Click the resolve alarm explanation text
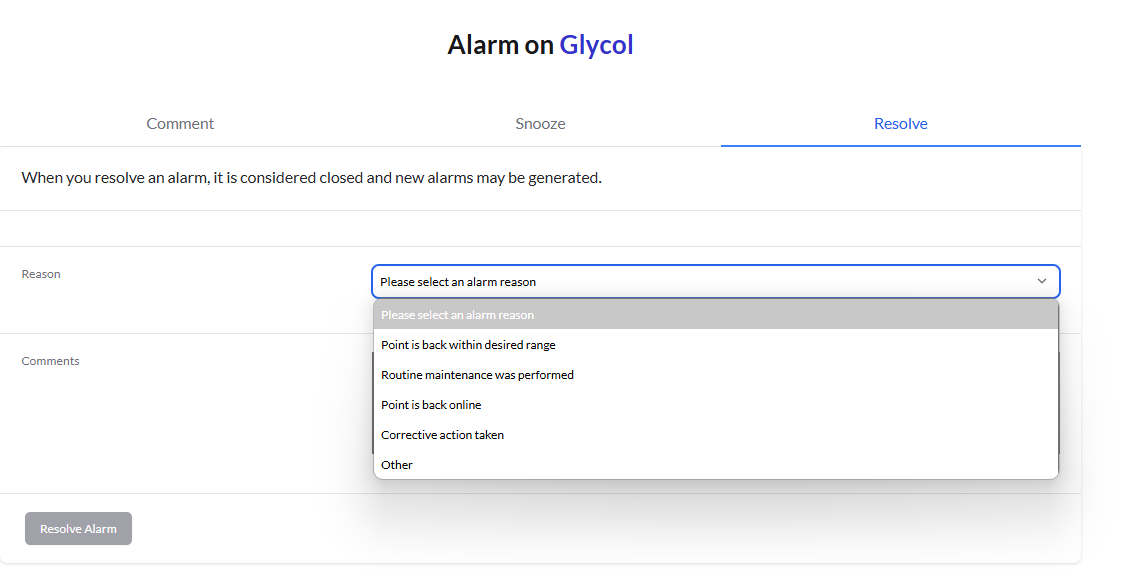1121x577 pixels. 312,177
